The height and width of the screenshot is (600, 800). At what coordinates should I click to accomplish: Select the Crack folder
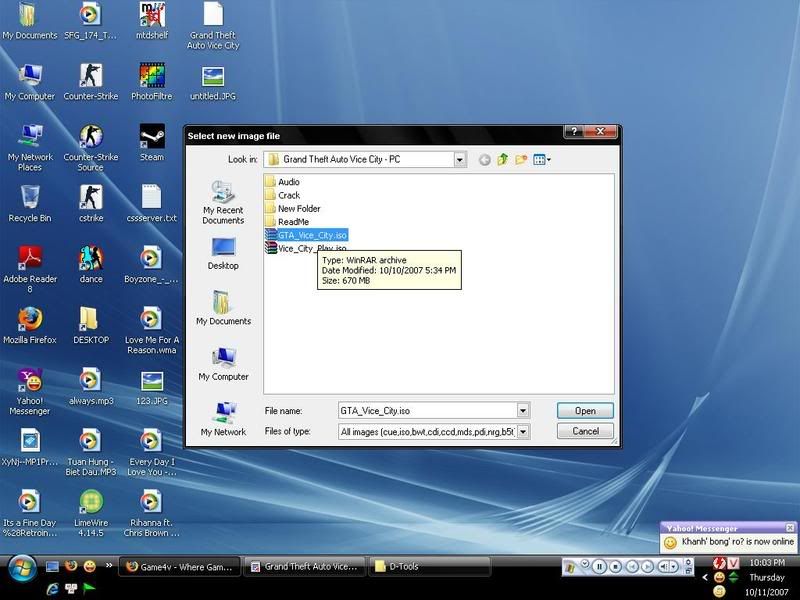click(x=283, y=195)
